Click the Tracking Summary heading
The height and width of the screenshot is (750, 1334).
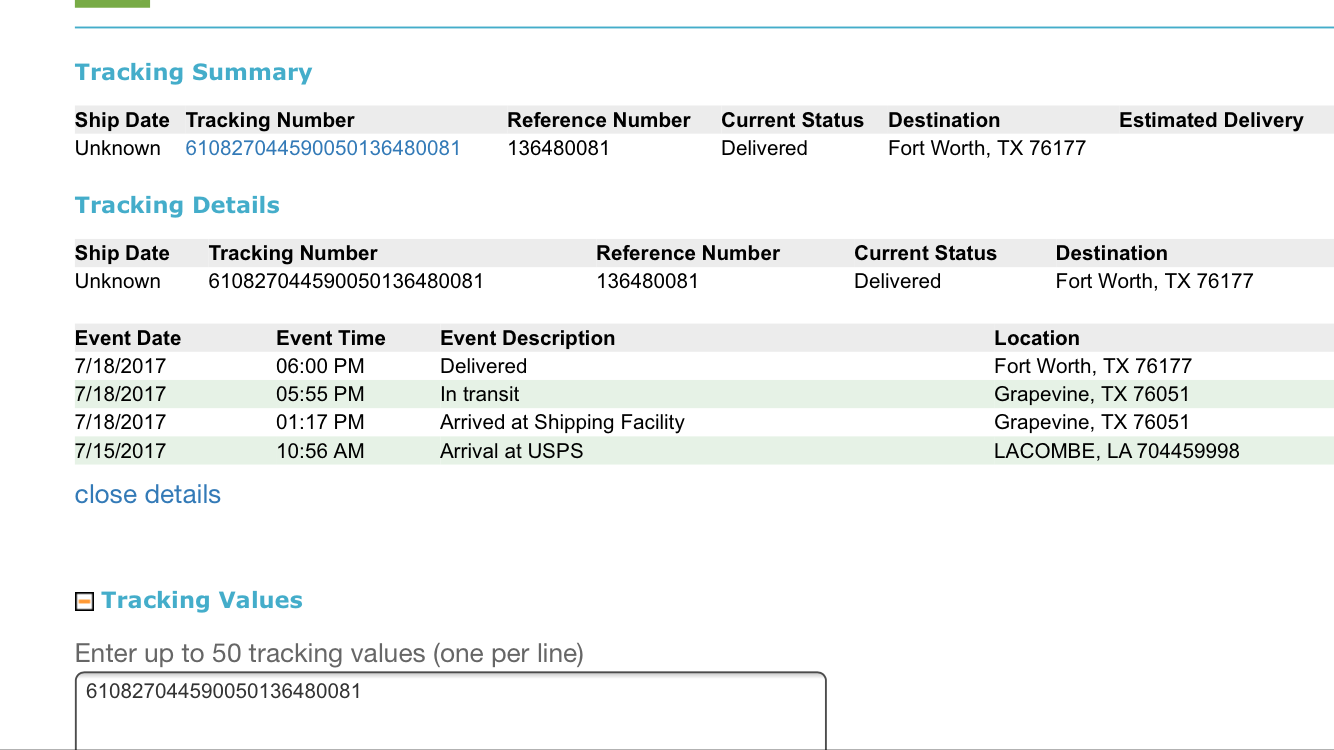pyautogui.click(x=193, y=72)
